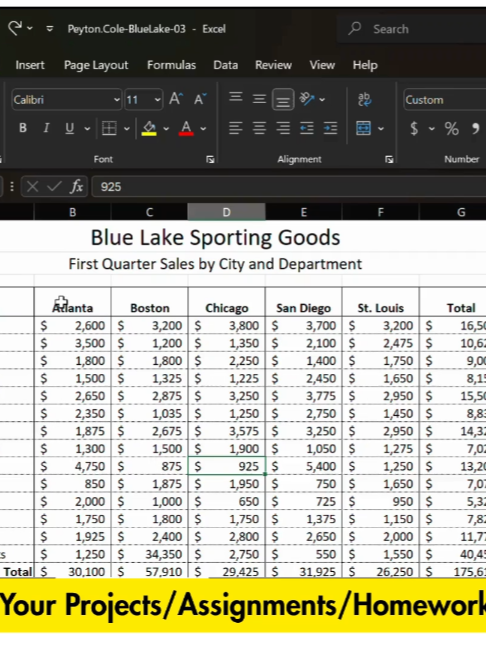486x648 pixels.
Task: Open Accounting Number Format dropdown arrow
Action: [x=431, y=129]
